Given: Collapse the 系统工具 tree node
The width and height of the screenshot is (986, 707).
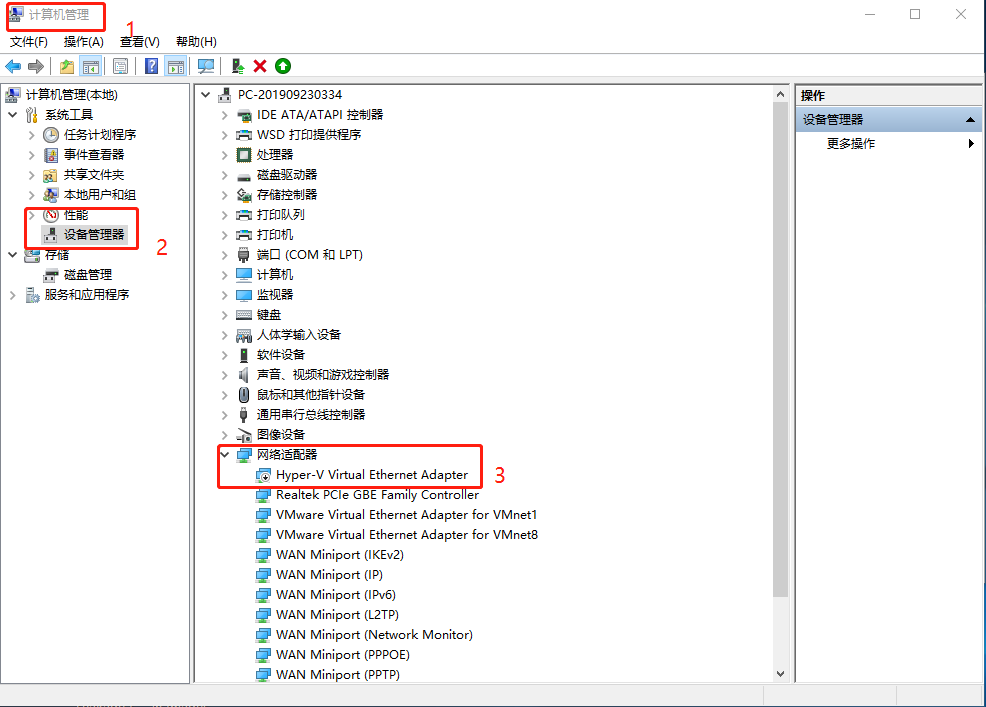Looking at the screenshot, I should pos(13,114).
